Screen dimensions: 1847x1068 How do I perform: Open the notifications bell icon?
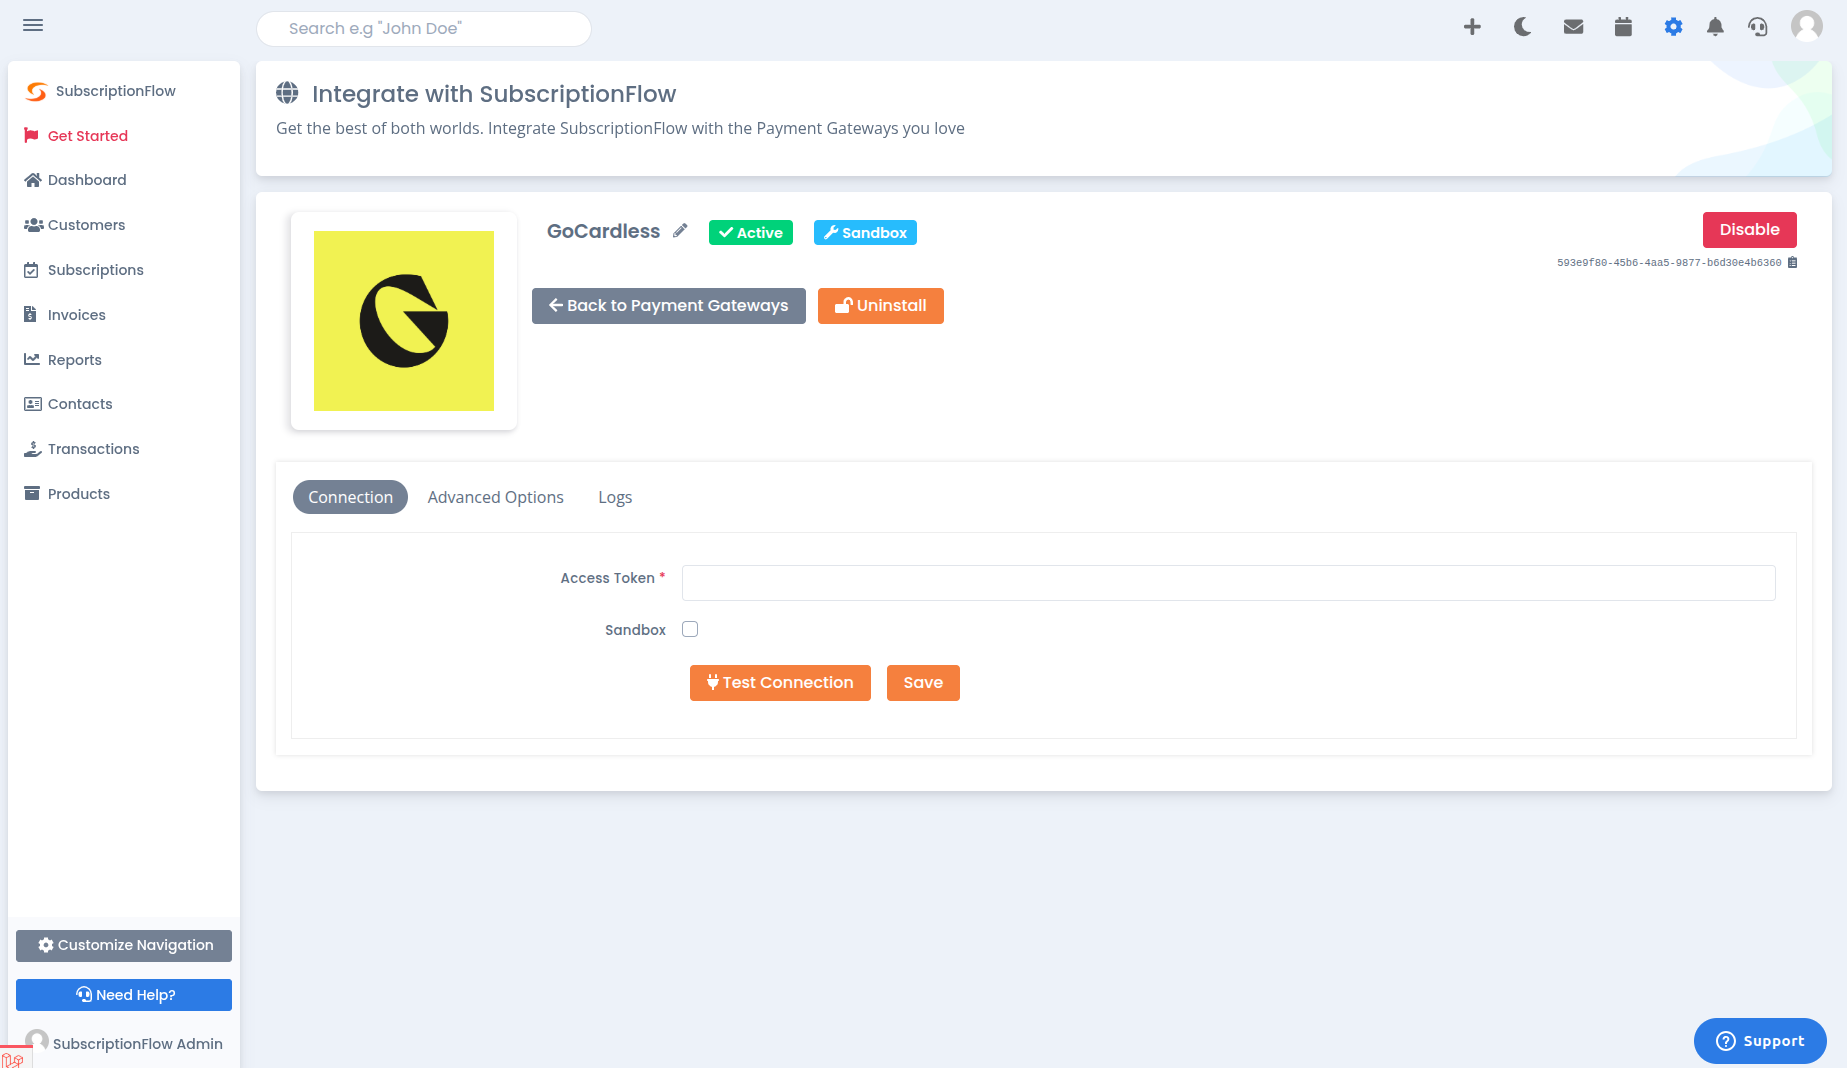(x=1715, y=27)
